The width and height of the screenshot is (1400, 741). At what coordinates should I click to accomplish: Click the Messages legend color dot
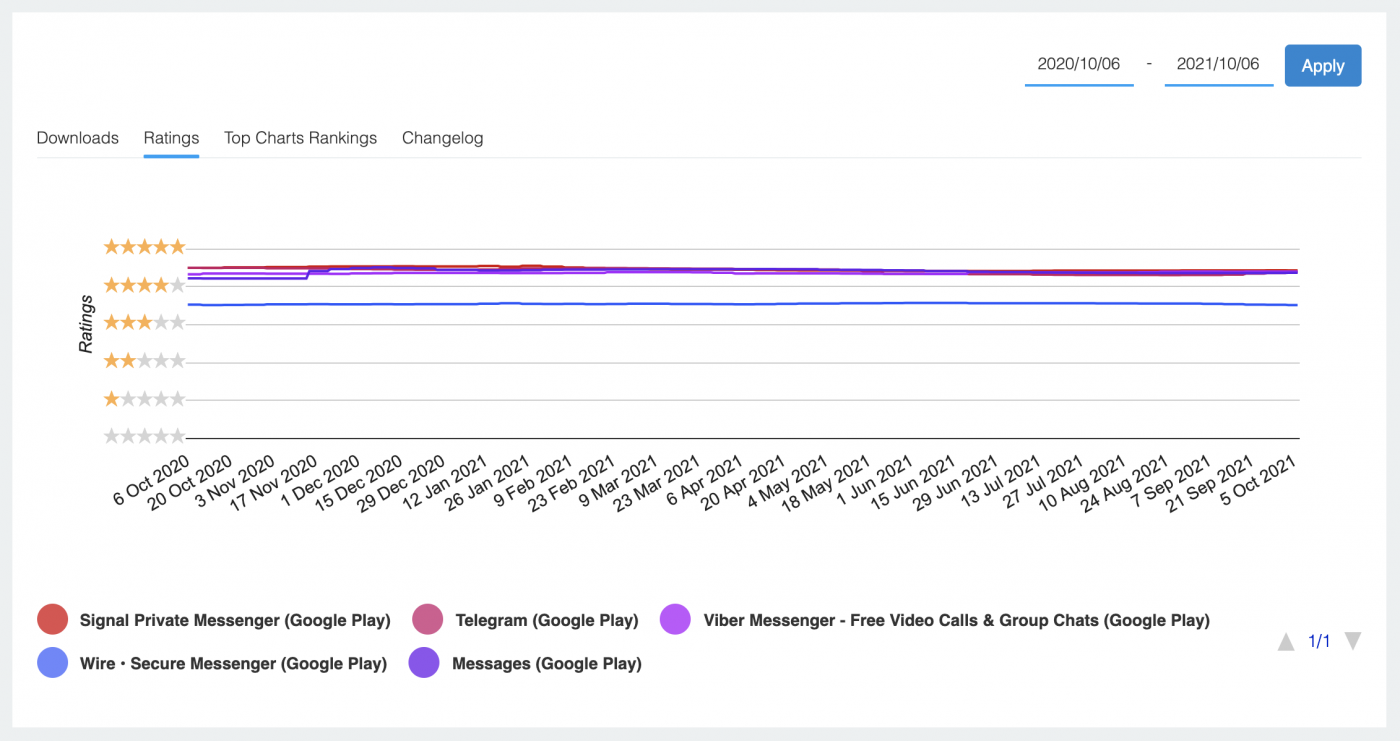[424, 662]
